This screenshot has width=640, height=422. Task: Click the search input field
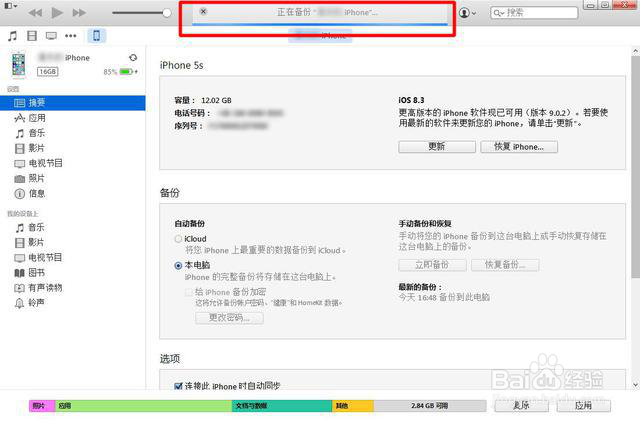pos(534,13)
